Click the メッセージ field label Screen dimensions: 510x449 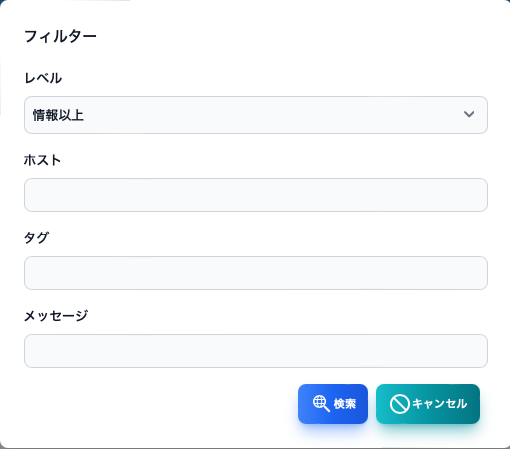tap(56, 316)
